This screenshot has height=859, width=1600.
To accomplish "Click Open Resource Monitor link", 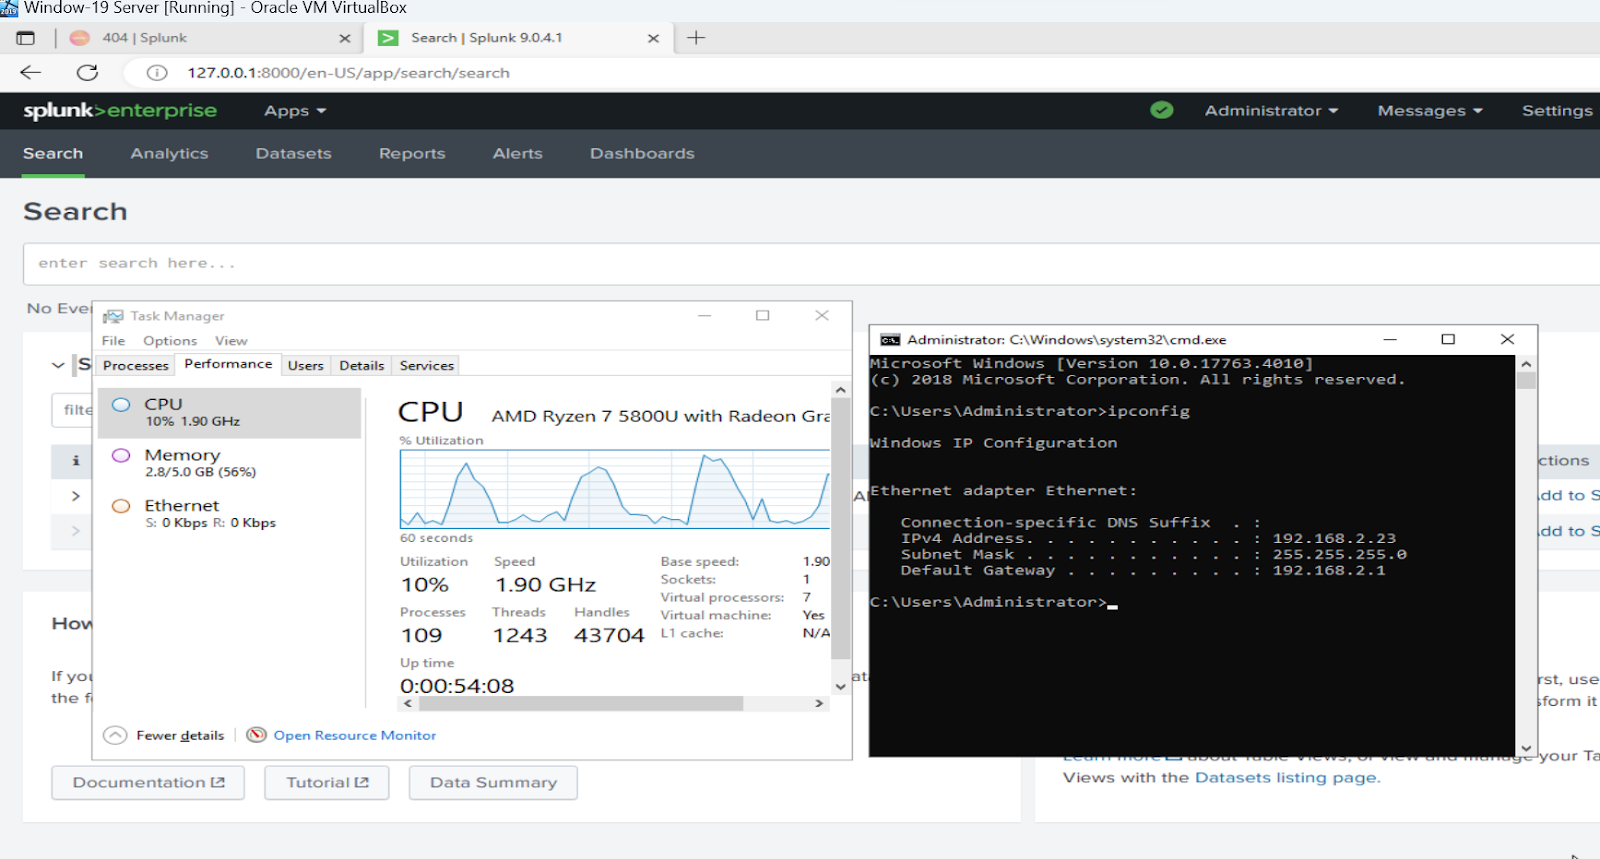I will coord(355,735).
